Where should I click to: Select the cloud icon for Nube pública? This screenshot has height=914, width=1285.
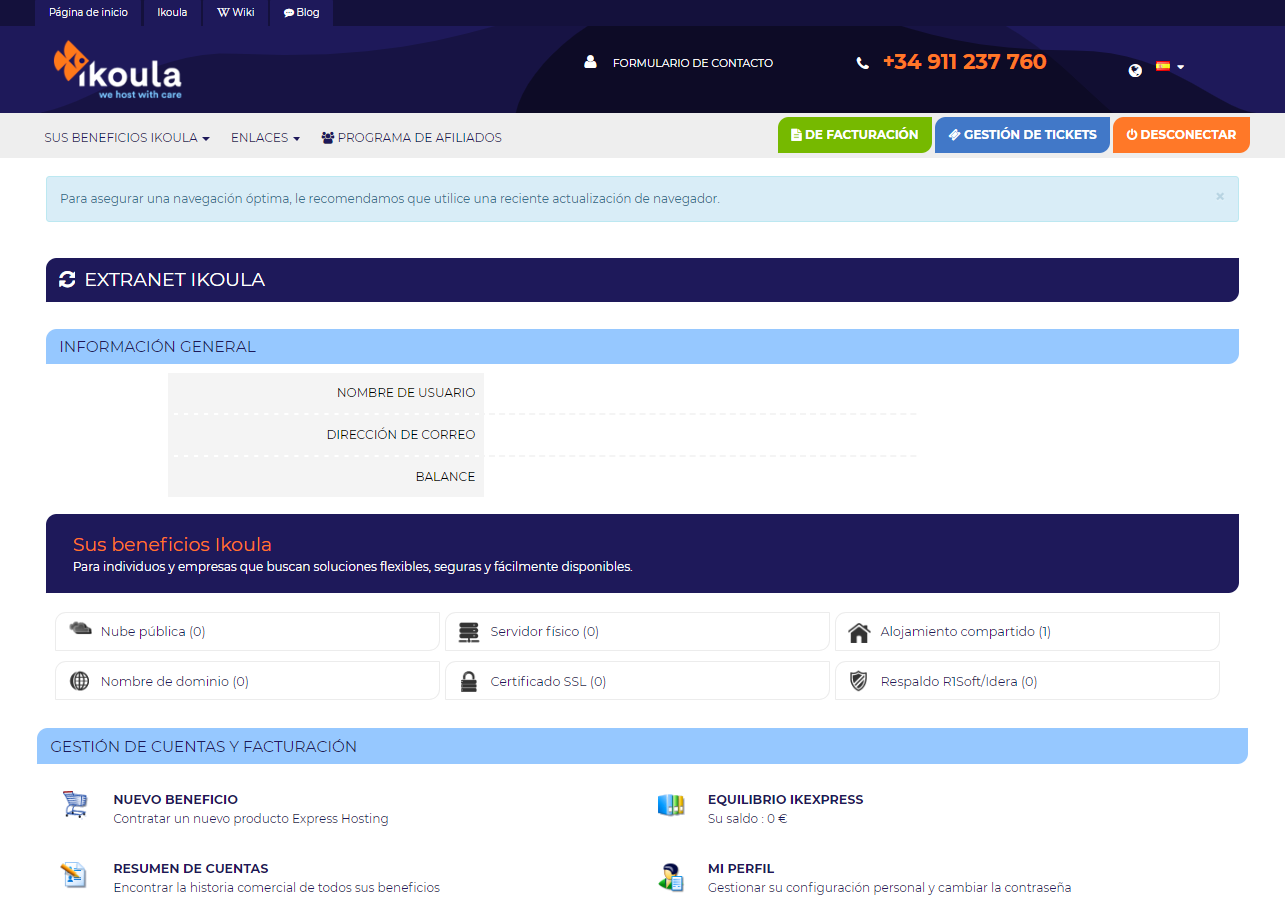point(78,630)
